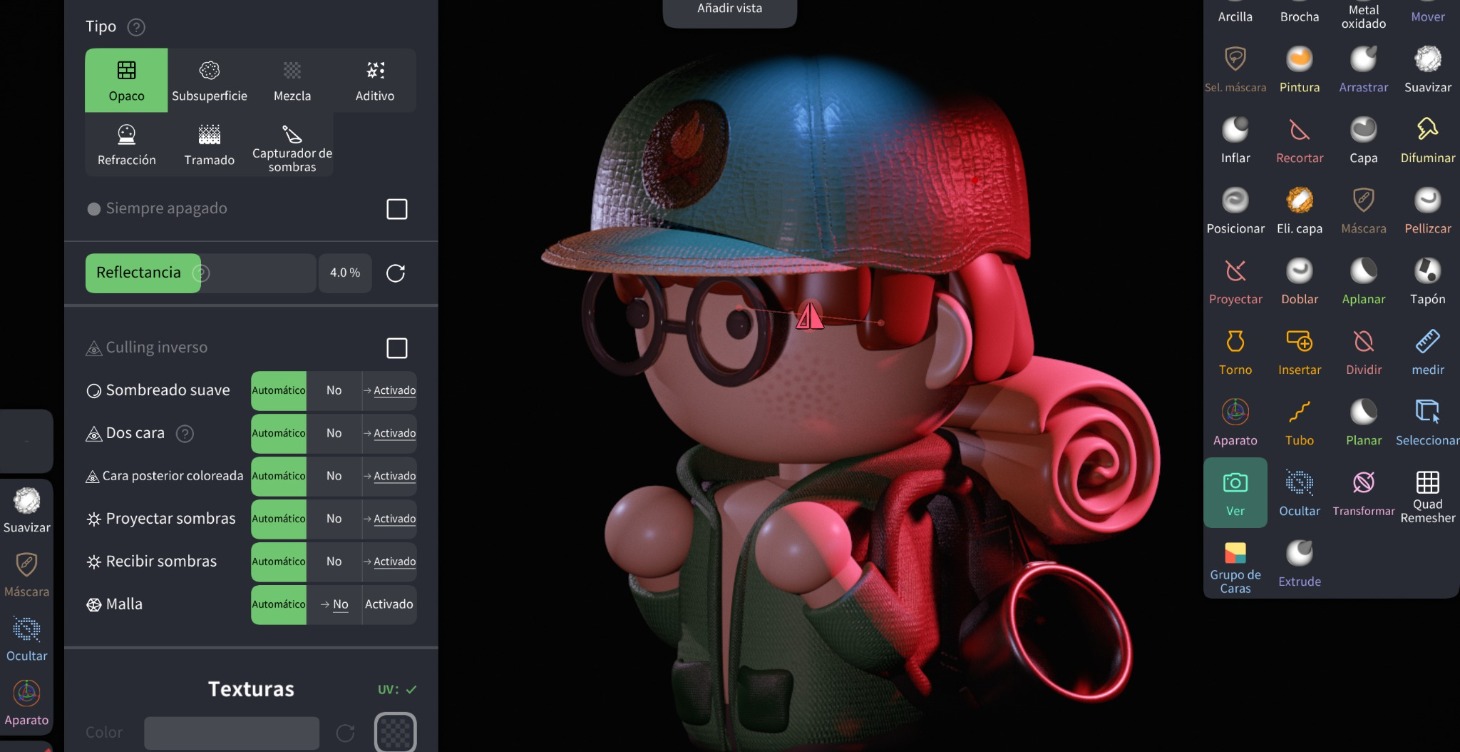Switch material type to Mezcla

pyautogui.click(x=292, y=80)
